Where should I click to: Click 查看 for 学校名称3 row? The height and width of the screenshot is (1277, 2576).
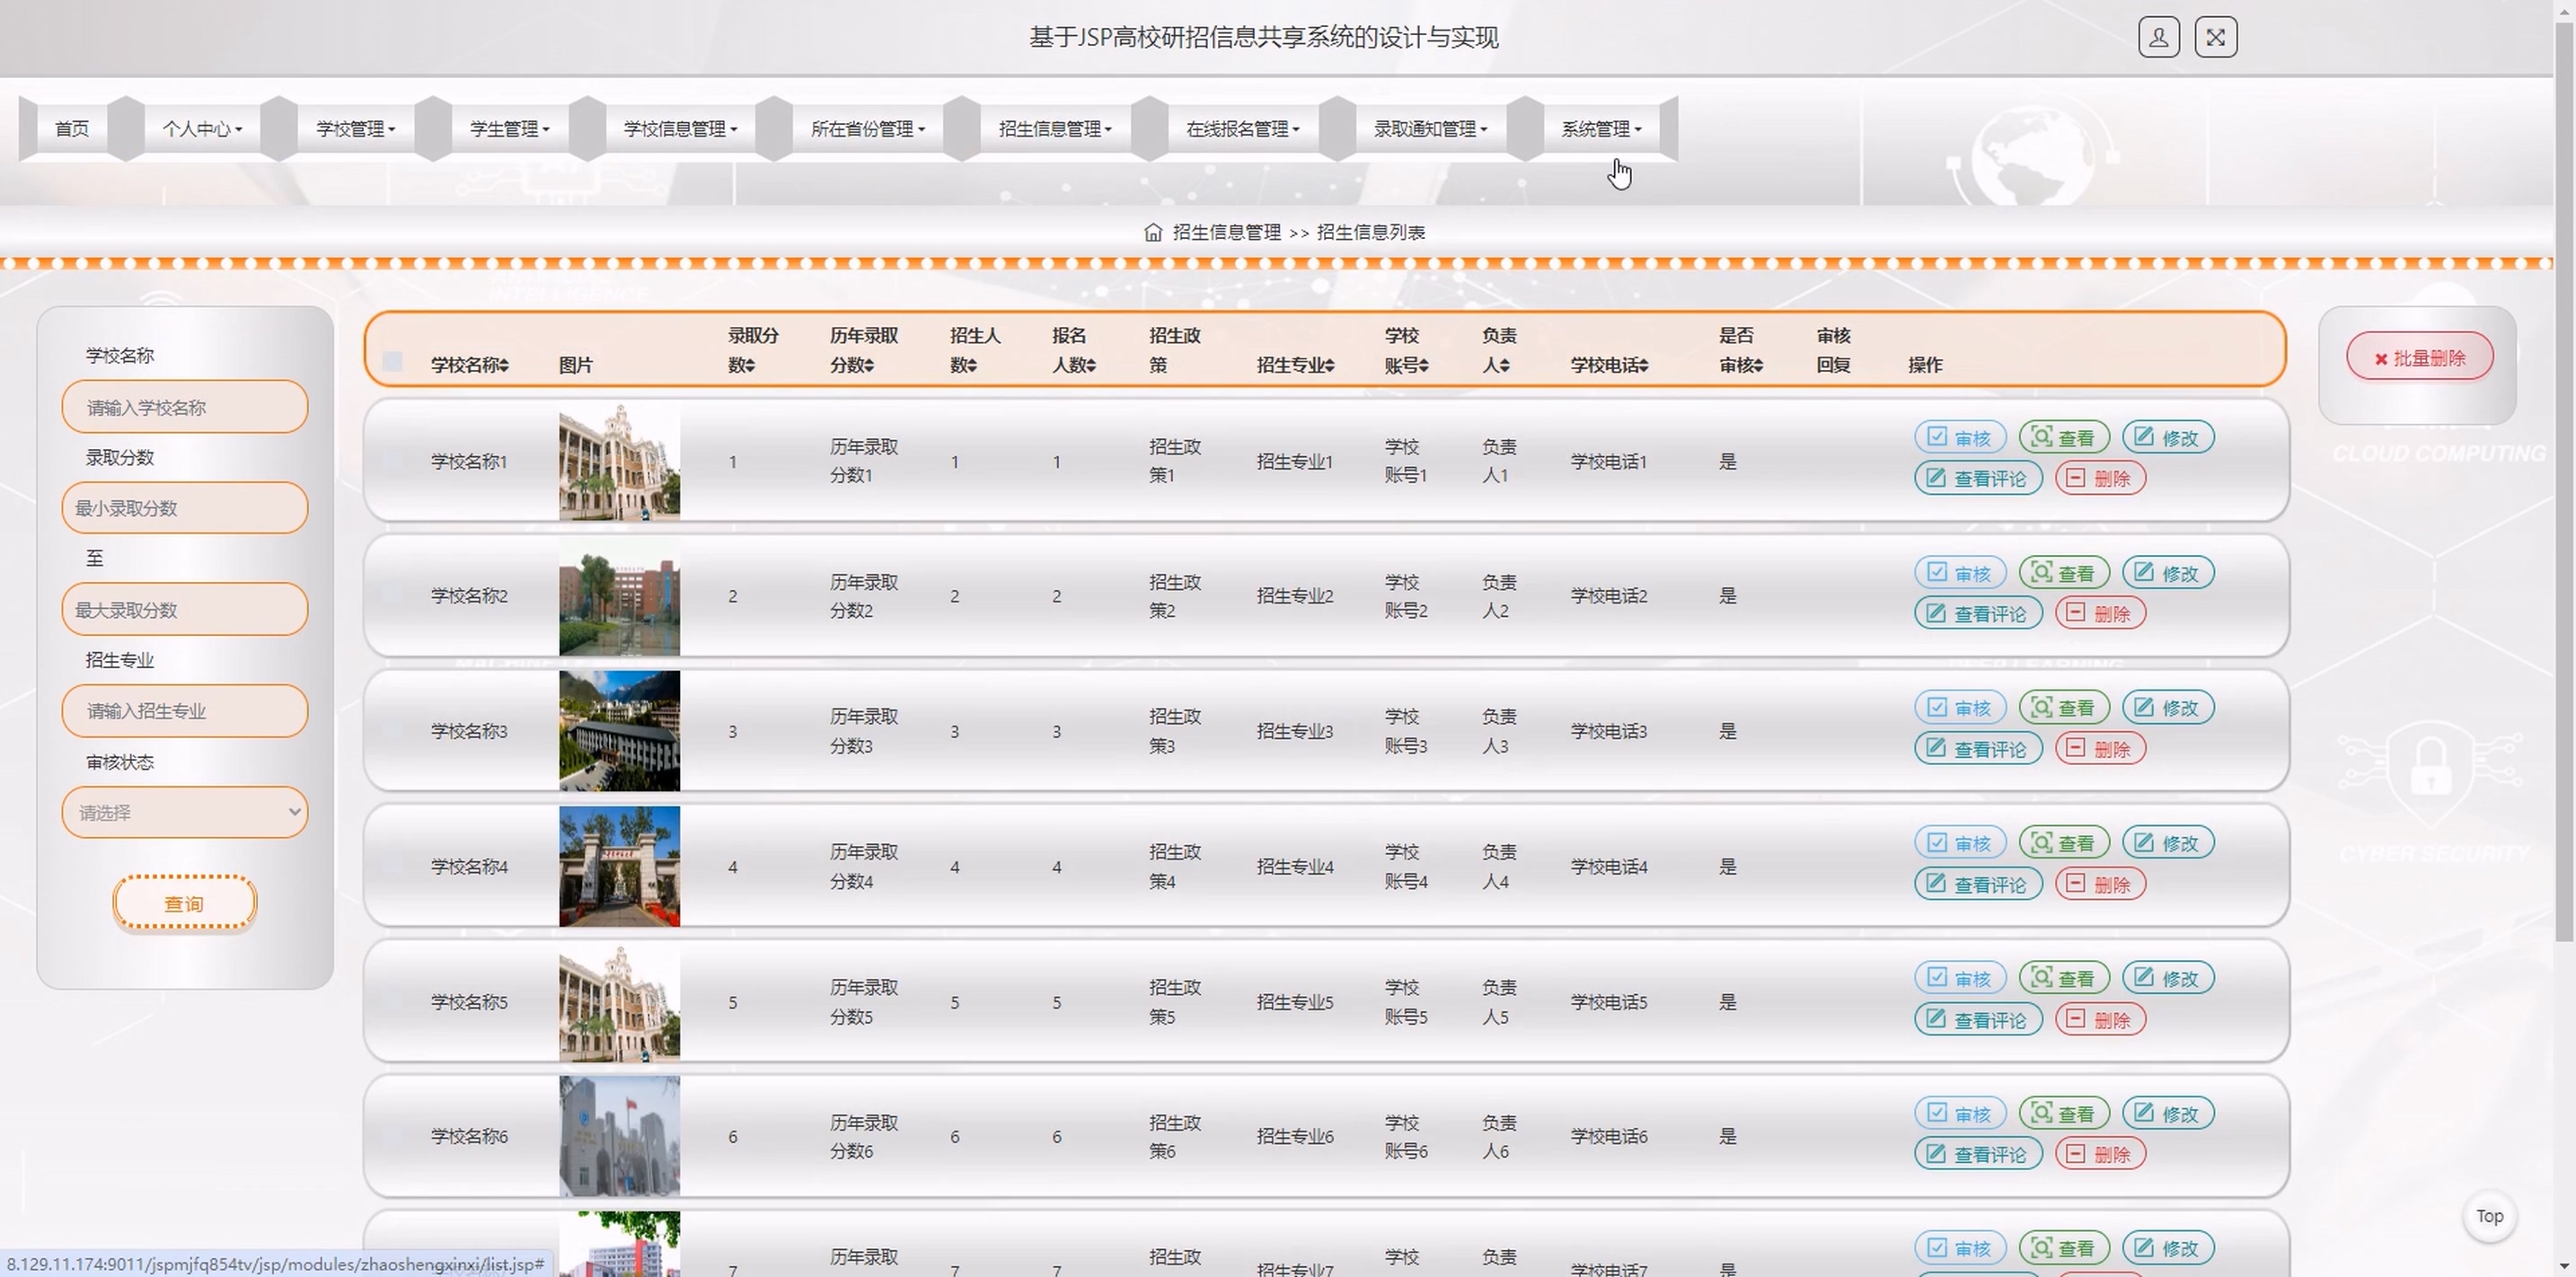coord(2064,708)
